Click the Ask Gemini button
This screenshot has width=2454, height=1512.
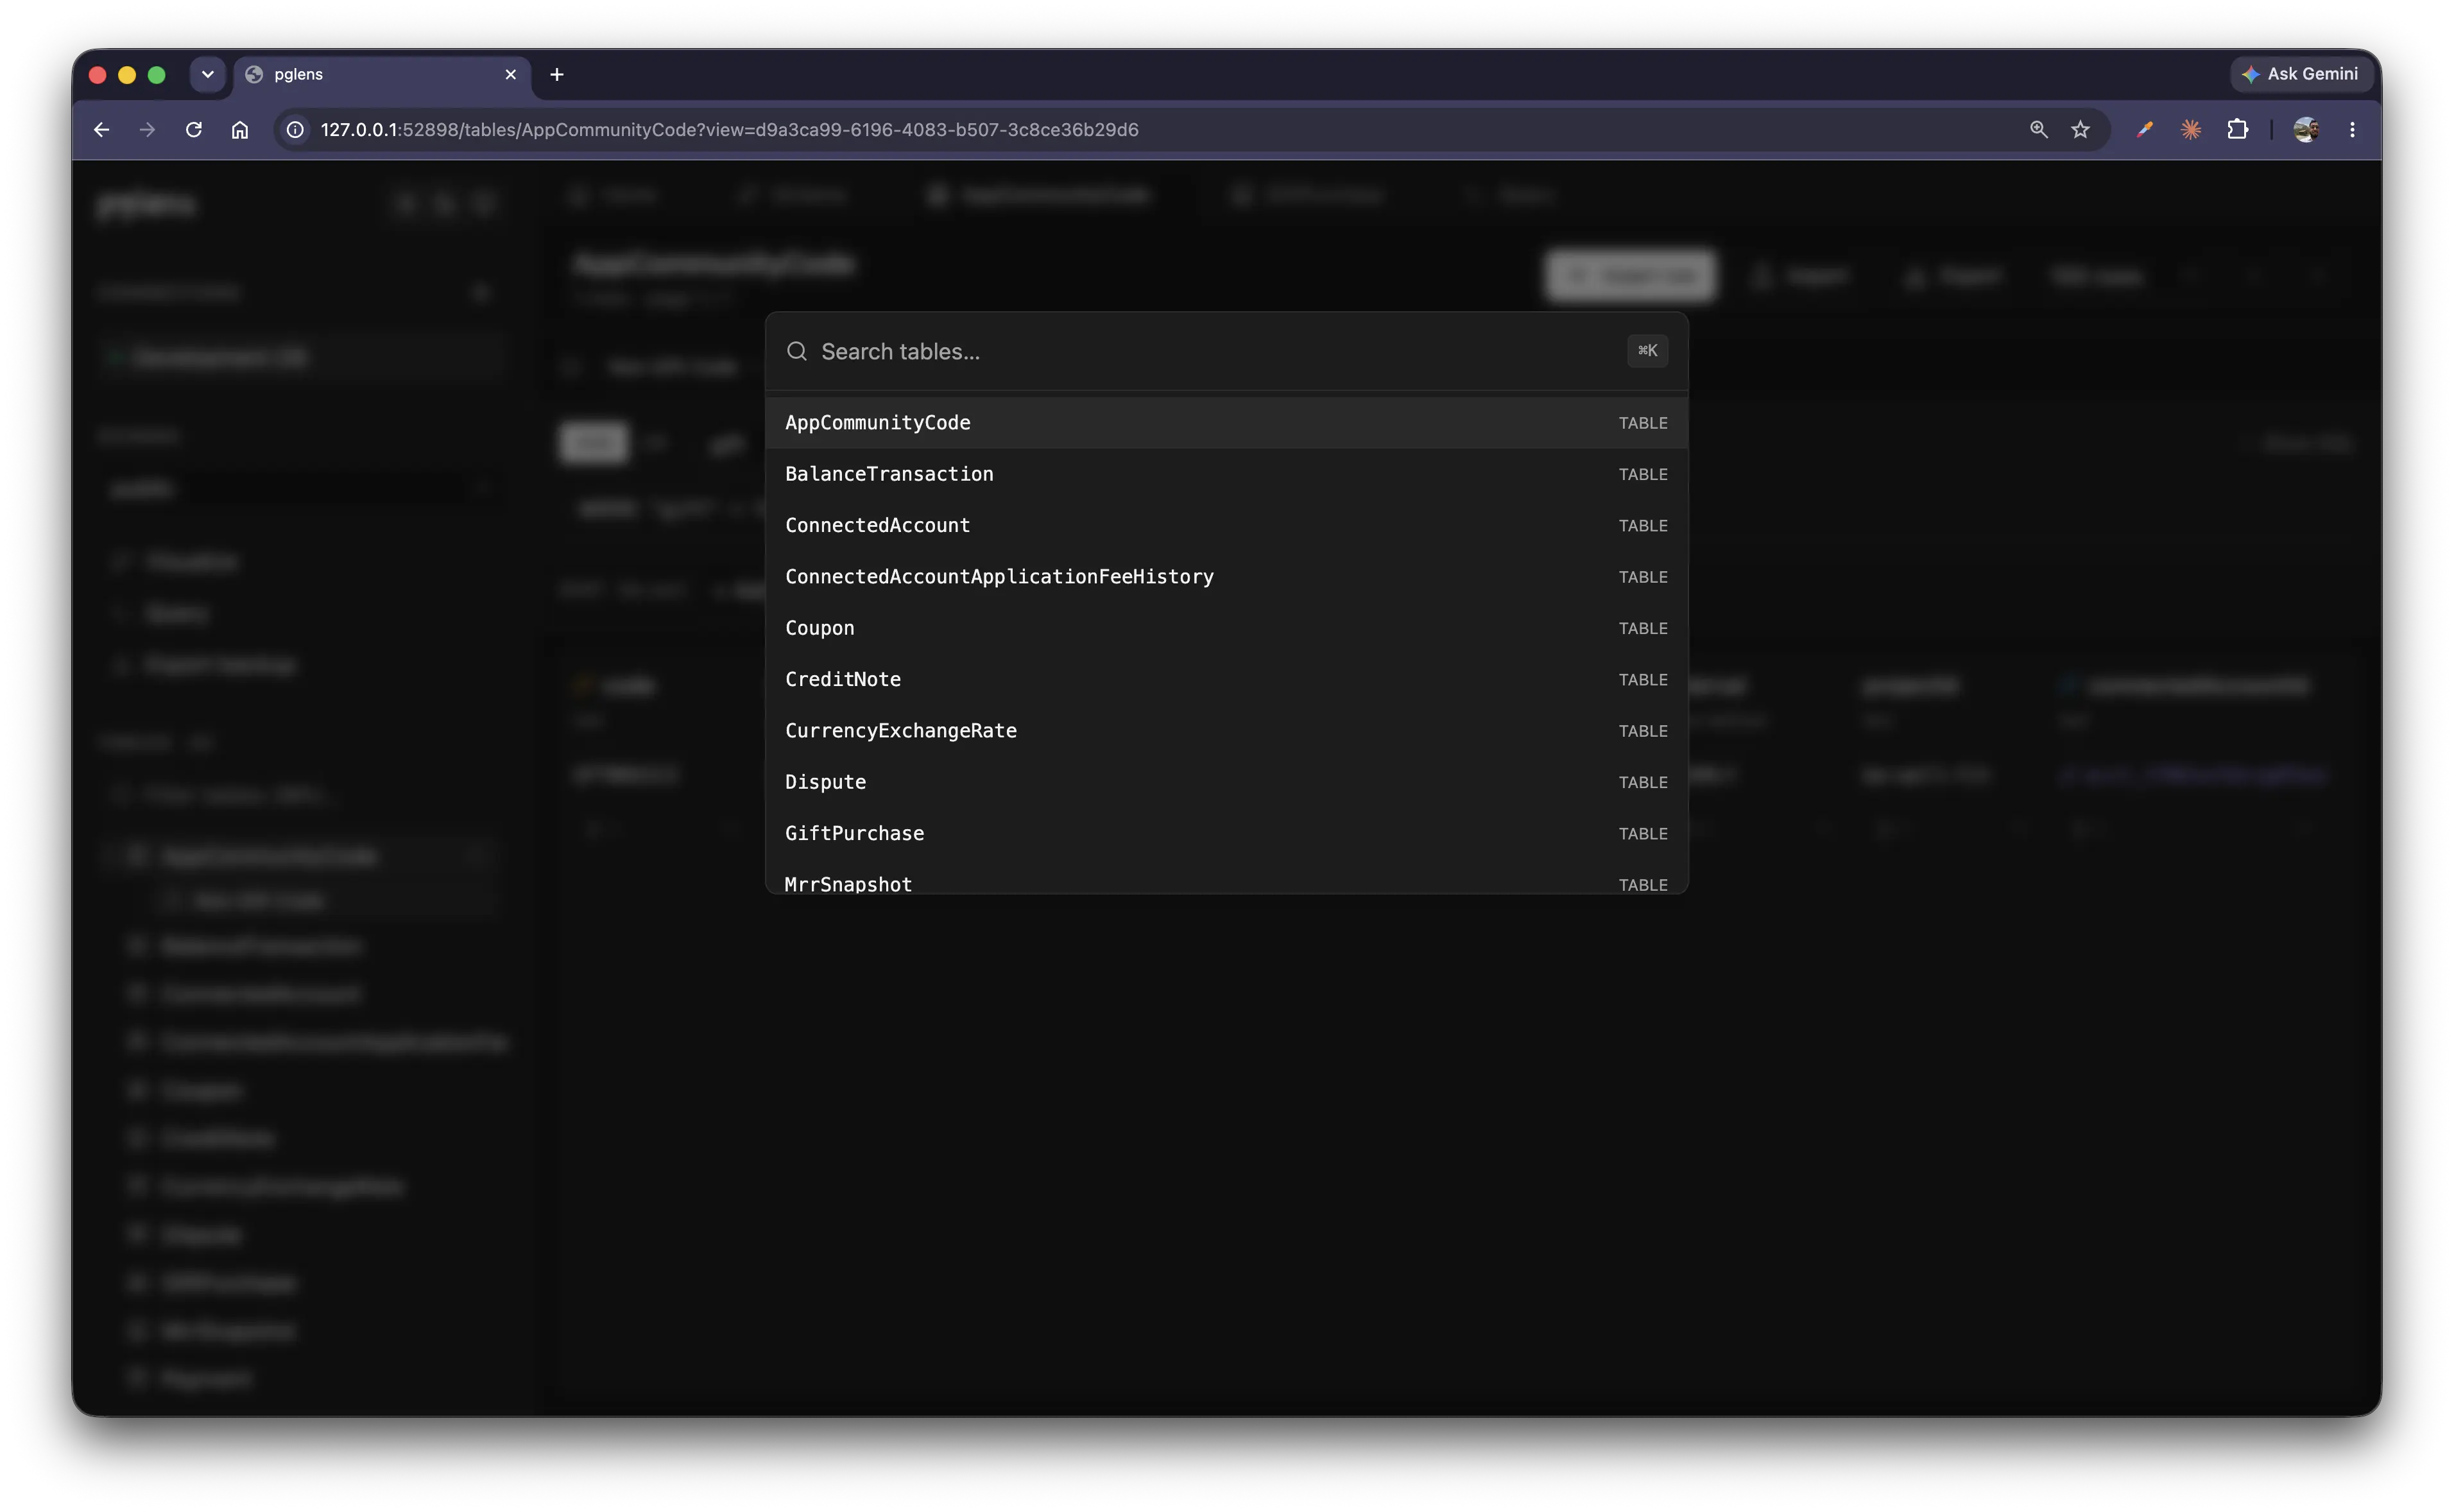pyautogui.click(x=2301, y=74)
